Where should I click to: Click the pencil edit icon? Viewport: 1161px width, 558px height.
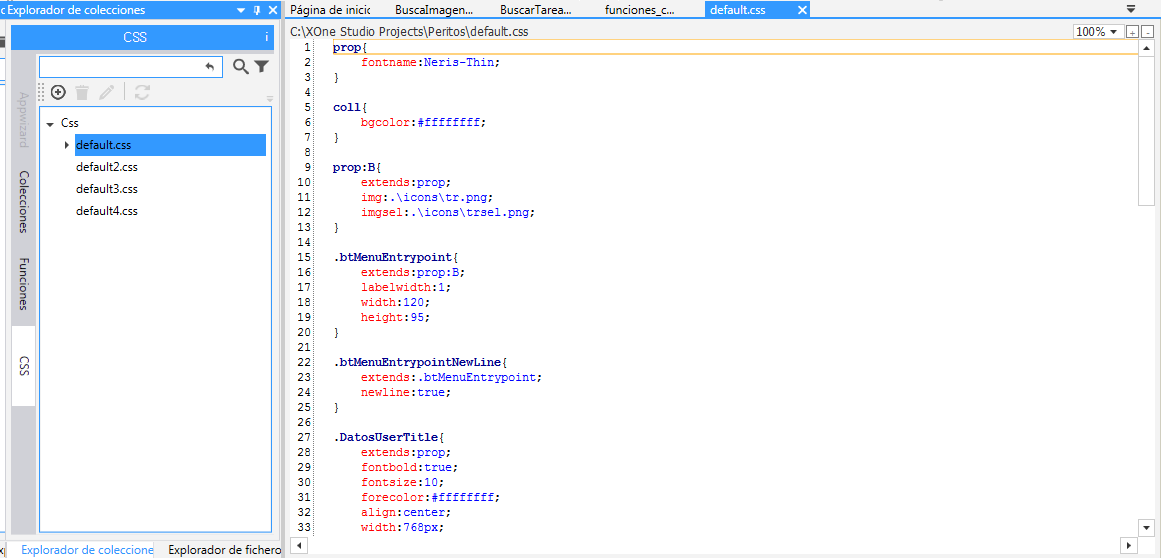(x=107, y=92)
